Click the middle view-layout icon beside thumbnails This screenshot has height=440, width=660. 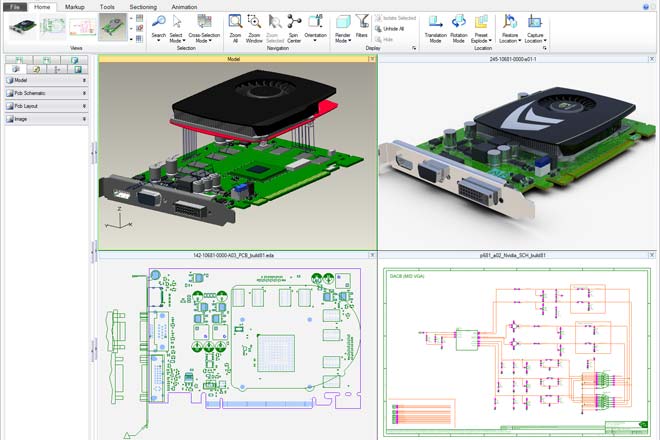(x=140, y=28)
